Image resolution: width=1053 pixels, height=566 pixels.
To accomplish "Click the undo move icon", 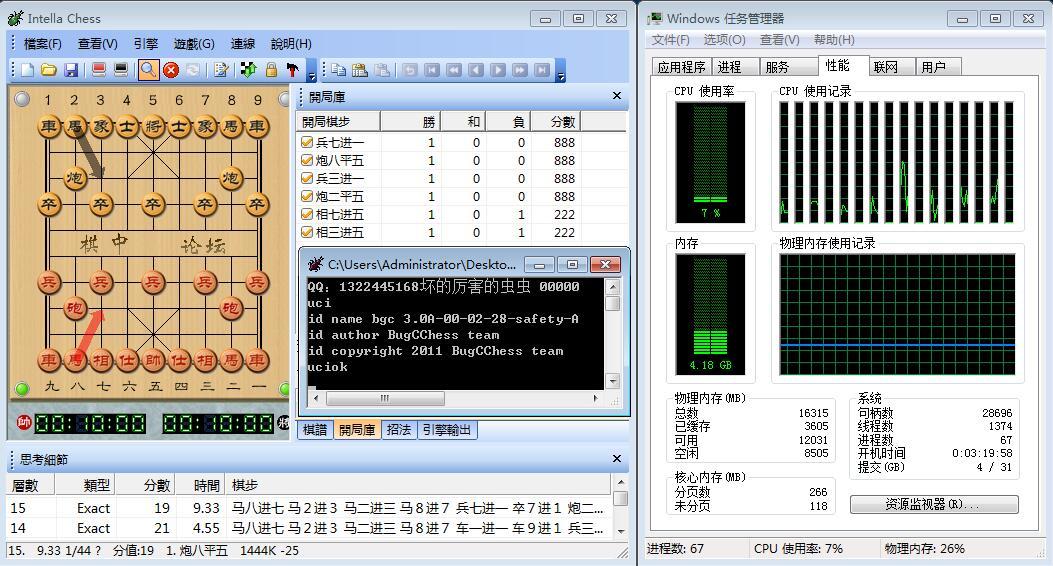I will 410,70.
